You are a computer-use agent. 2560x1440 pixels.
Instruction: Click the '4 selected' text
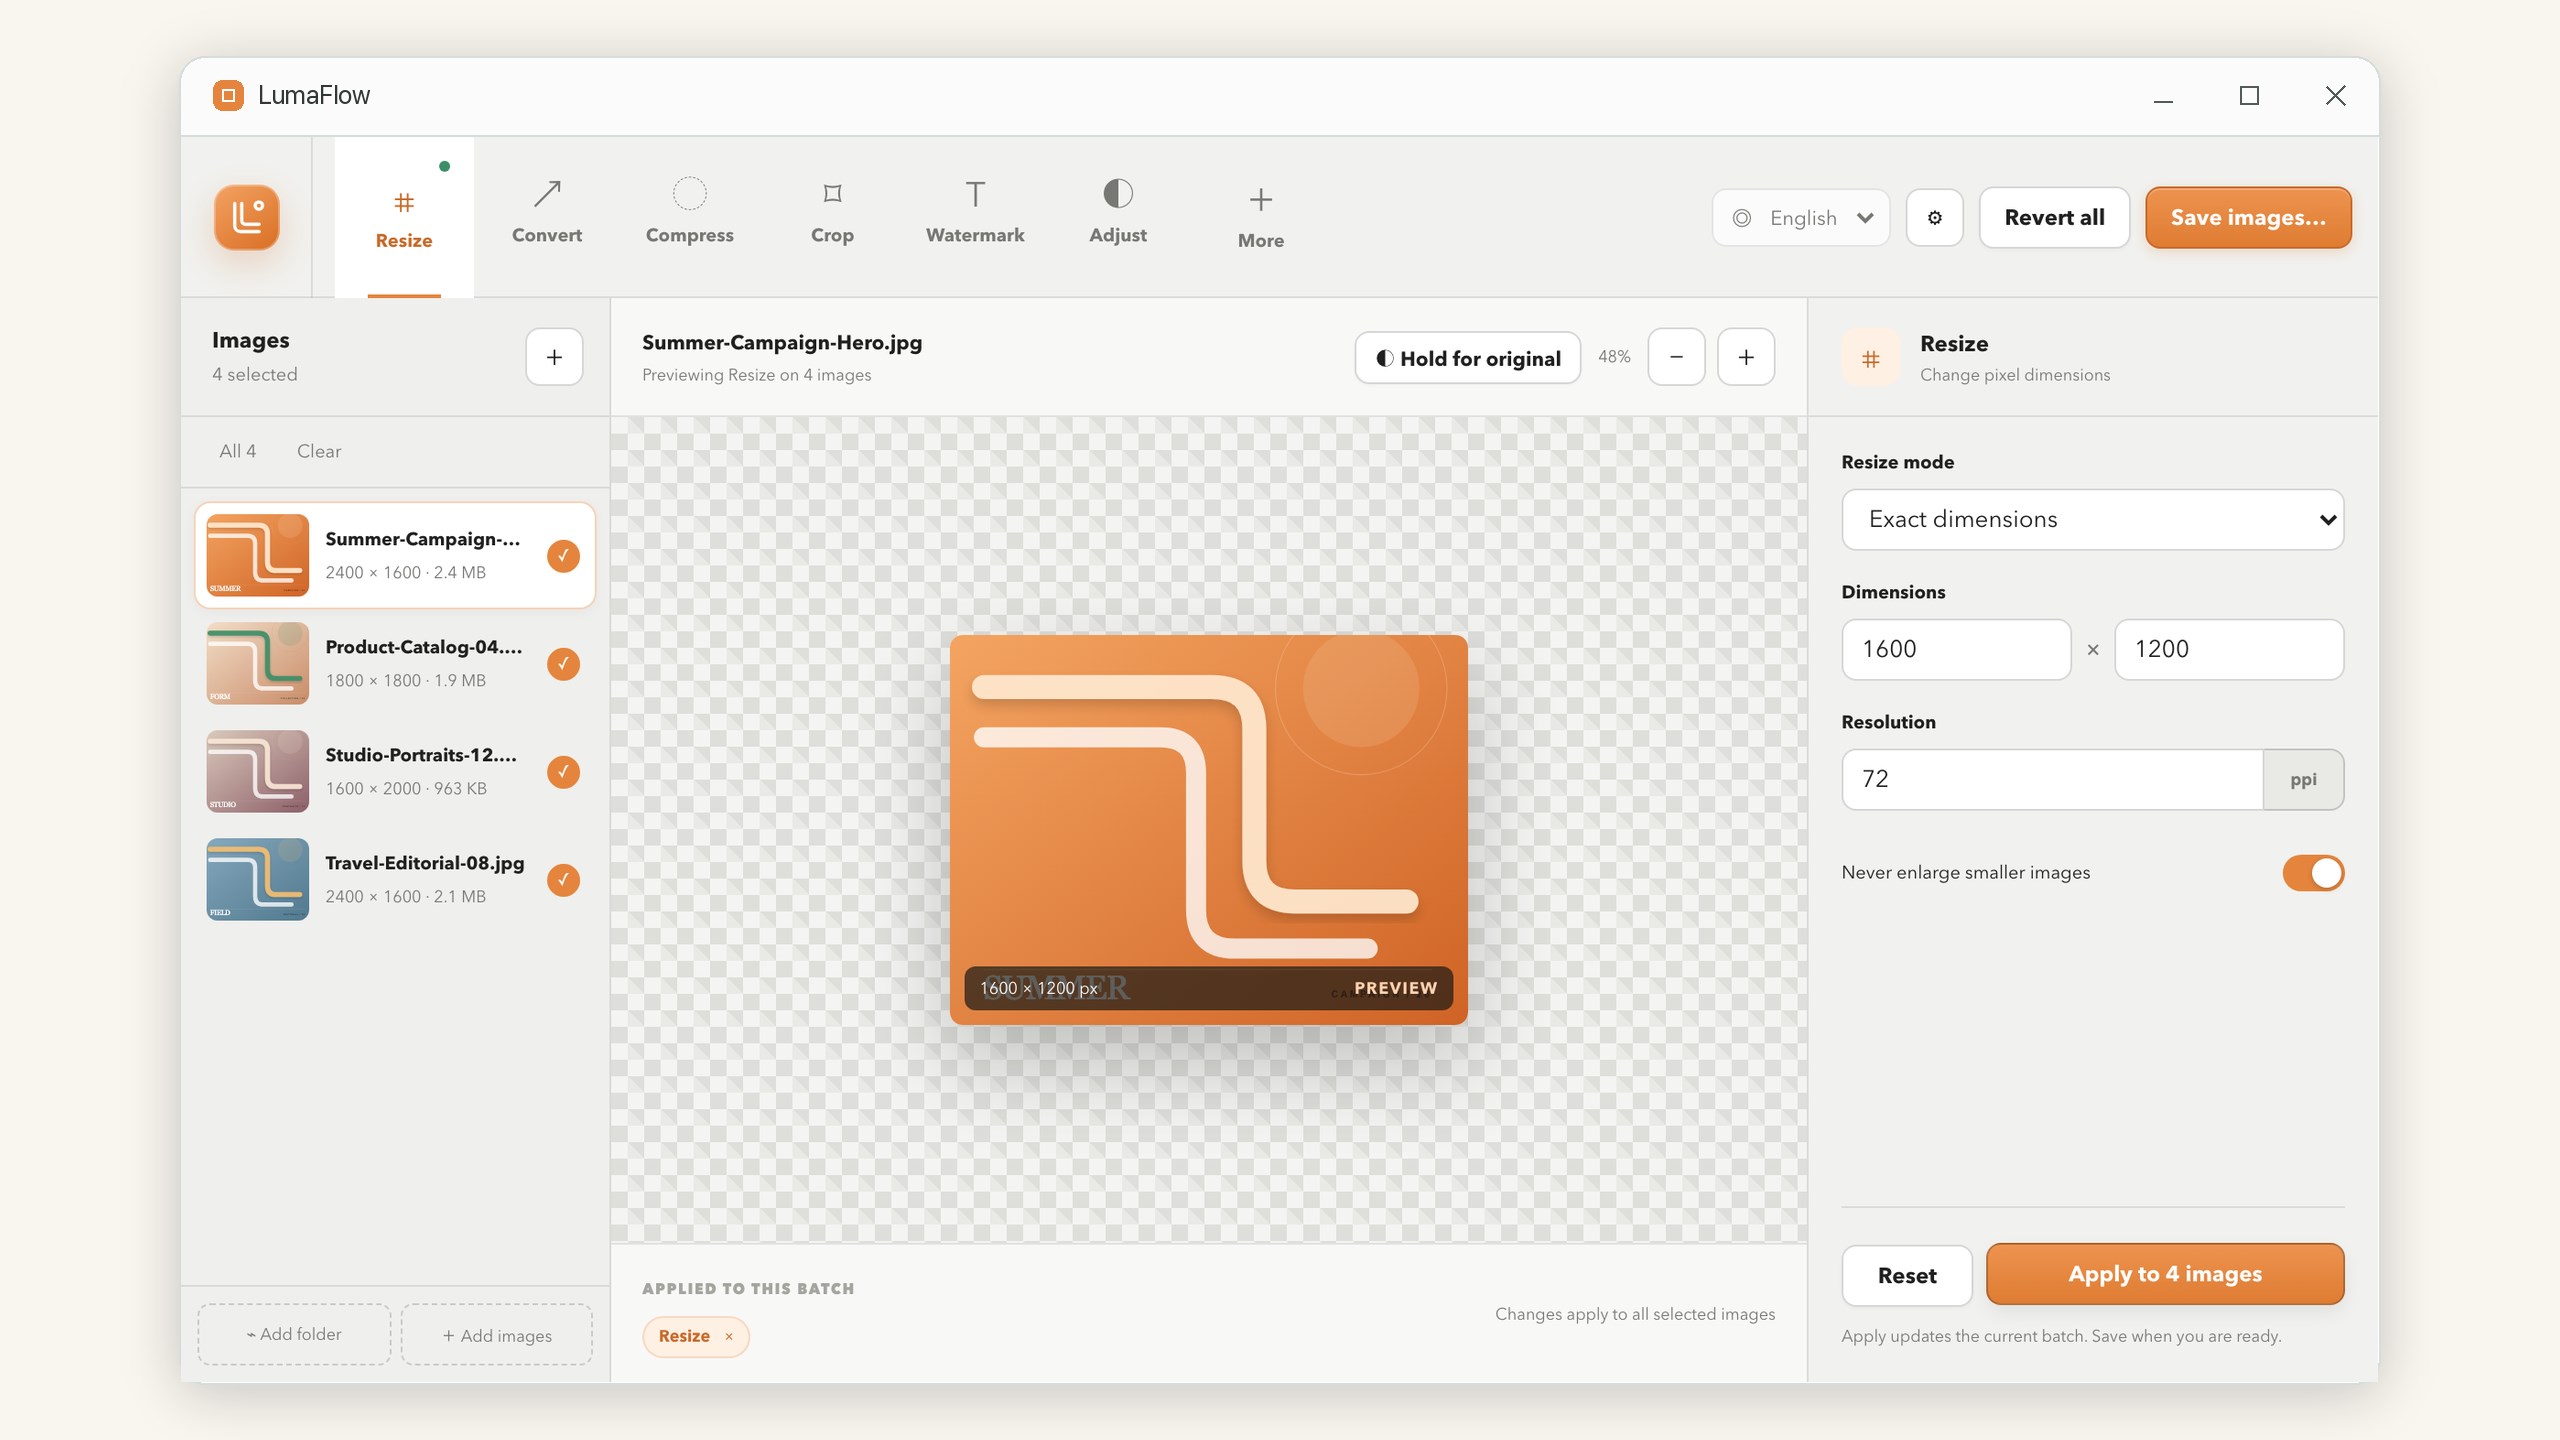click(x=254, y=374)
